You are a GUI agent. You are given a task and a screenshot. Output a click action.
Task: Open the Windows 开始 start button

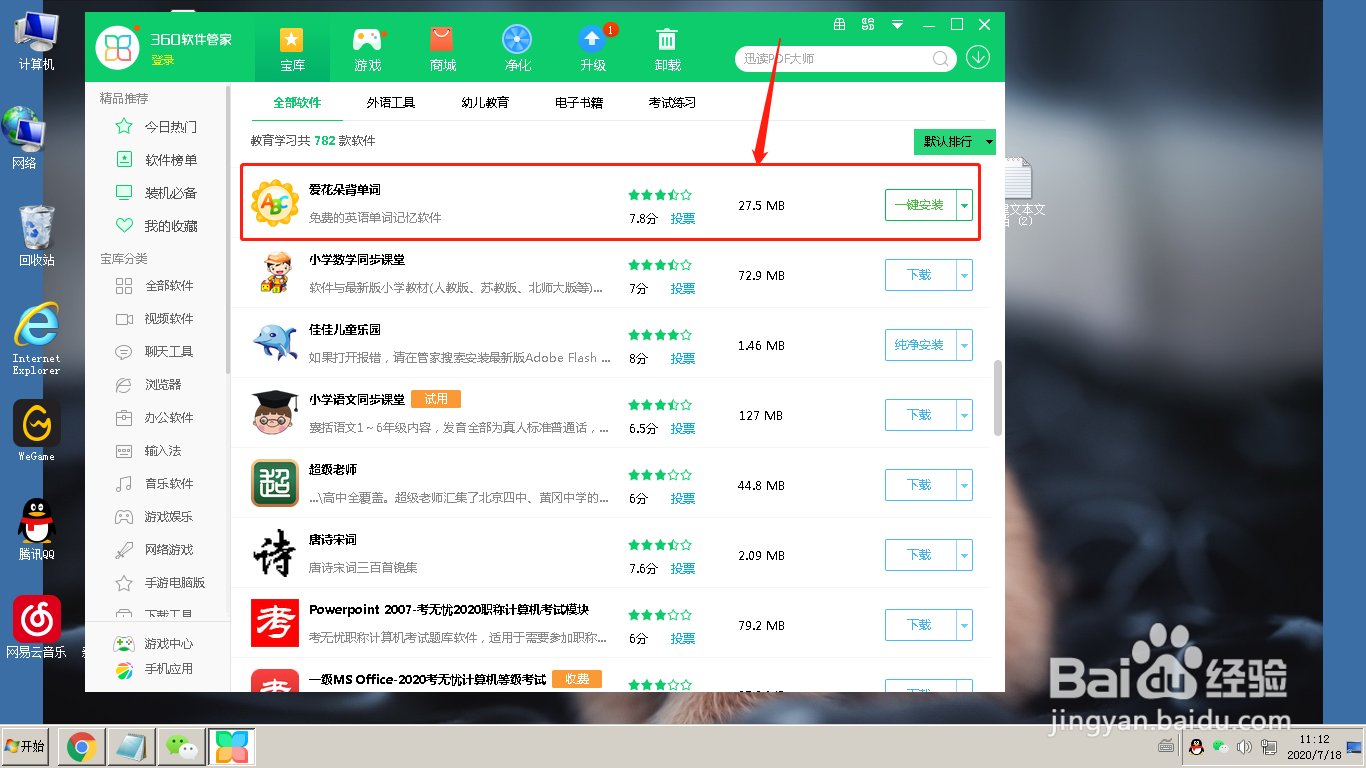25,746
